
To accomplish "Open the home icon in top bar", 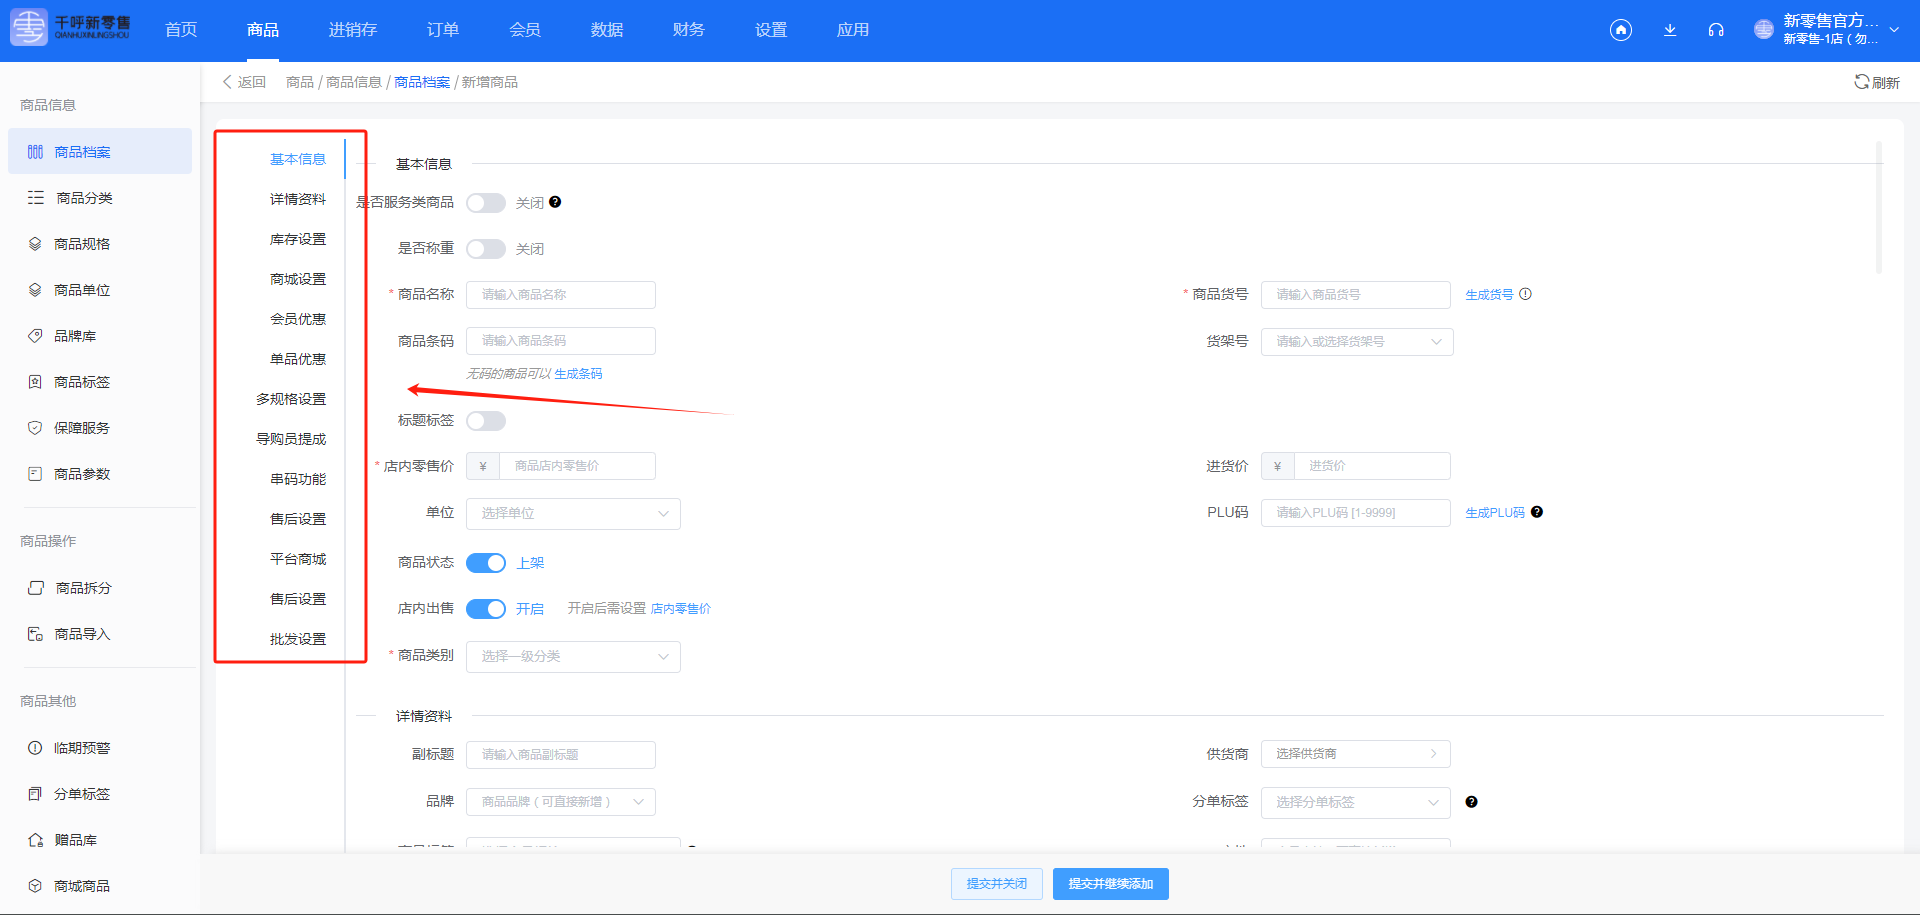I will pos(1621,30).
